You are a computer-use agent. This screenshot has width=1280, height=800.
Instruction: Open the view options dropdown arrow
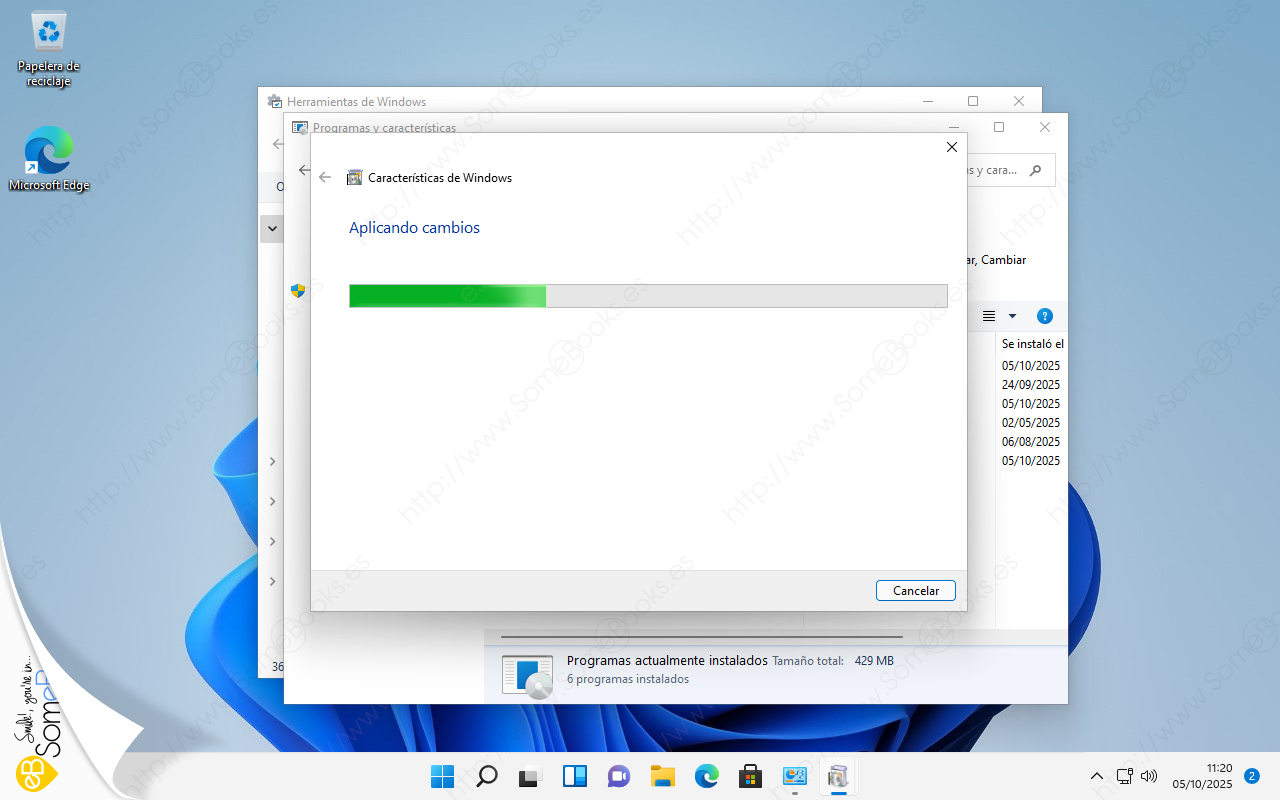tap(1012, 316)
